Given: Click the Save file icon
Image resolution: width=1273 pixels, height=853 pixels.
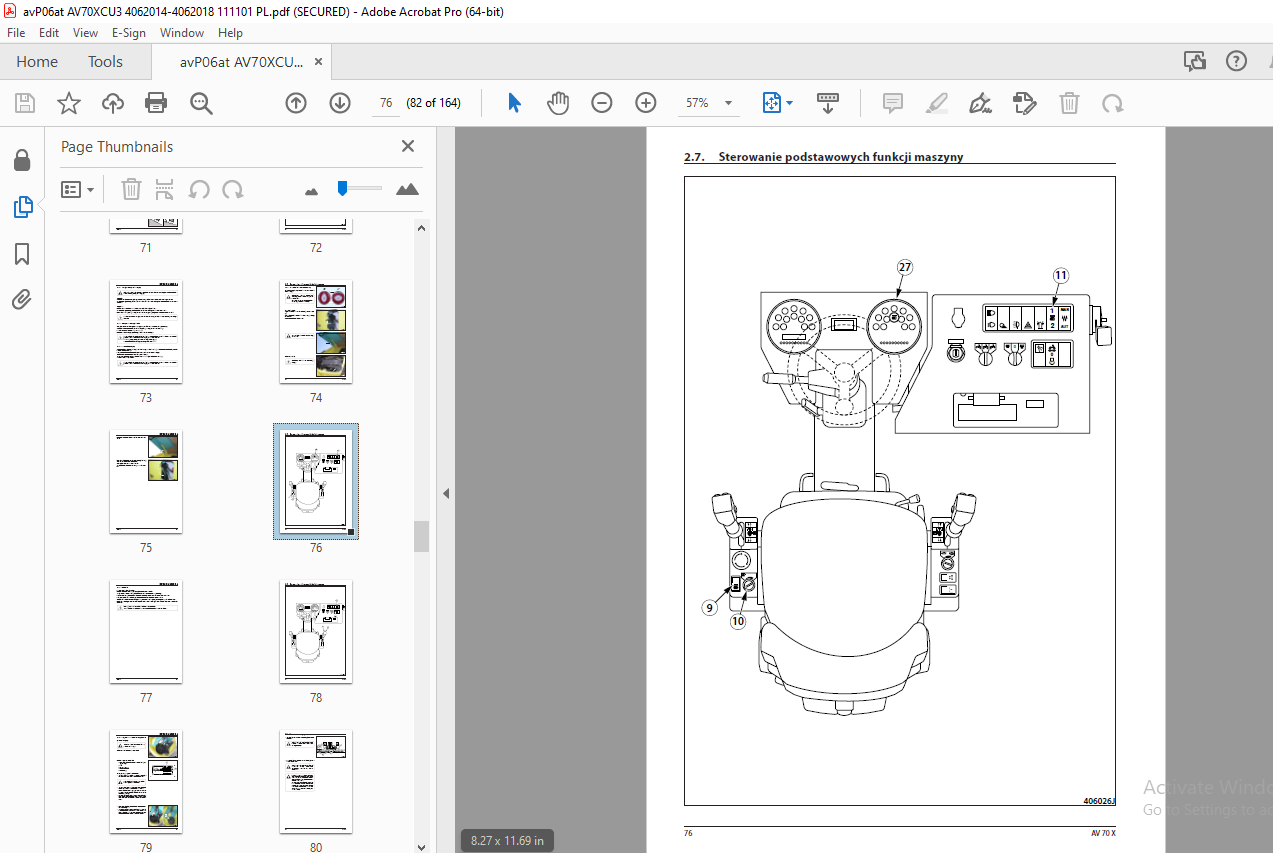Looking at the screenshot, I should click(x=25, y=103).
